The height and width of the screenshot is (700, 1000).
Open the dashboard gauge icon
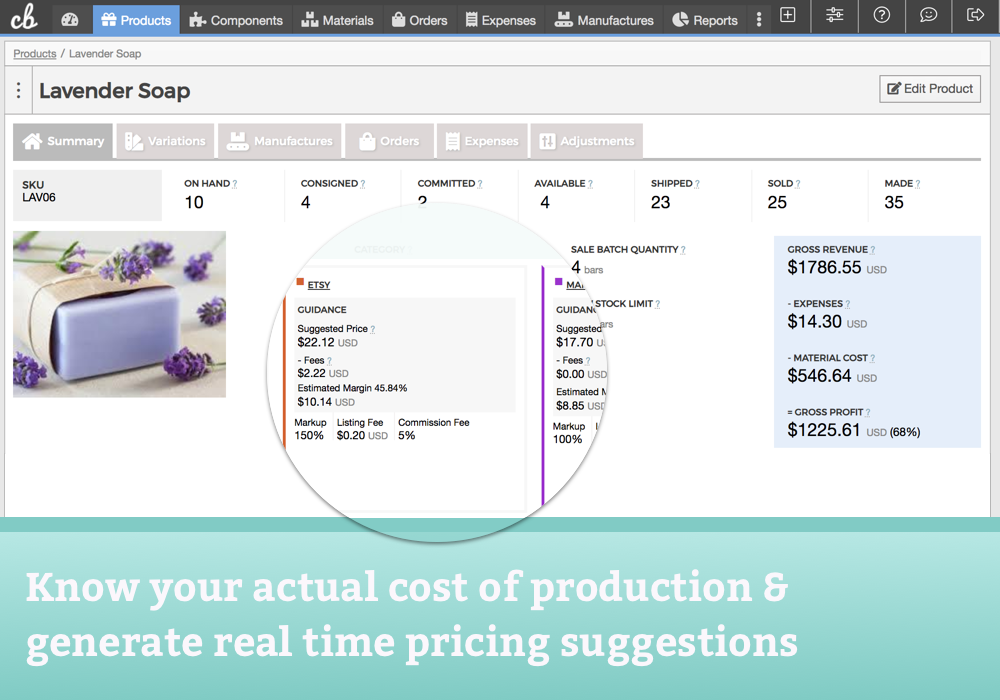(69, 19)
